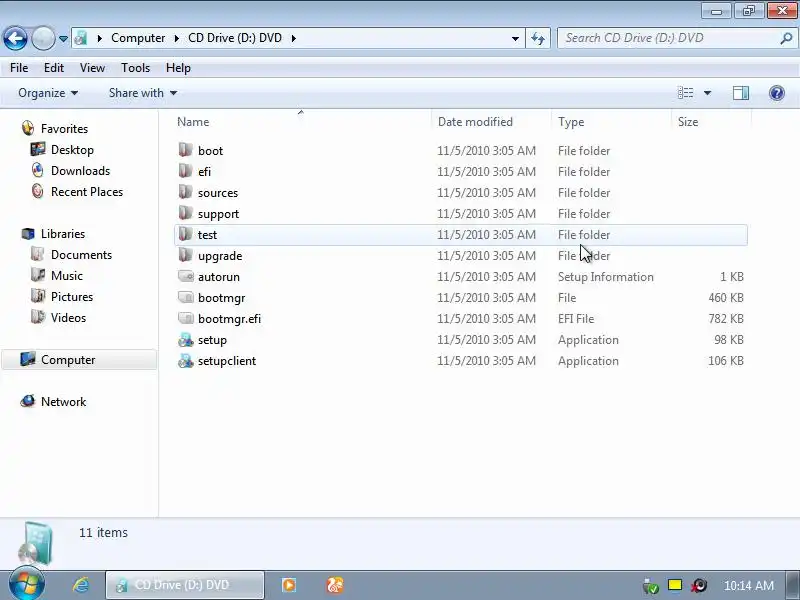The width and height of the screenshot is (800, 600).
Task: Open the Pictures library
Action: click(71, 296)
